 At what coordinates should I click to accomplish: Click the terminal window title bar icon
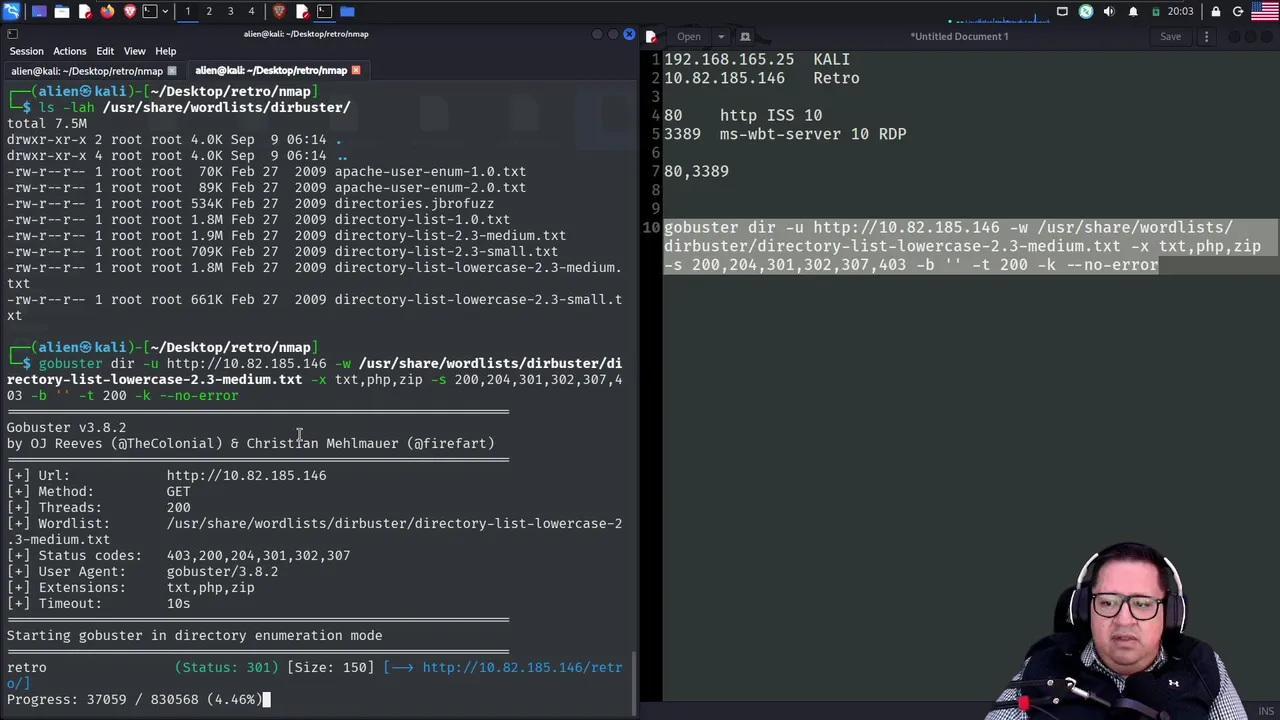12,34
